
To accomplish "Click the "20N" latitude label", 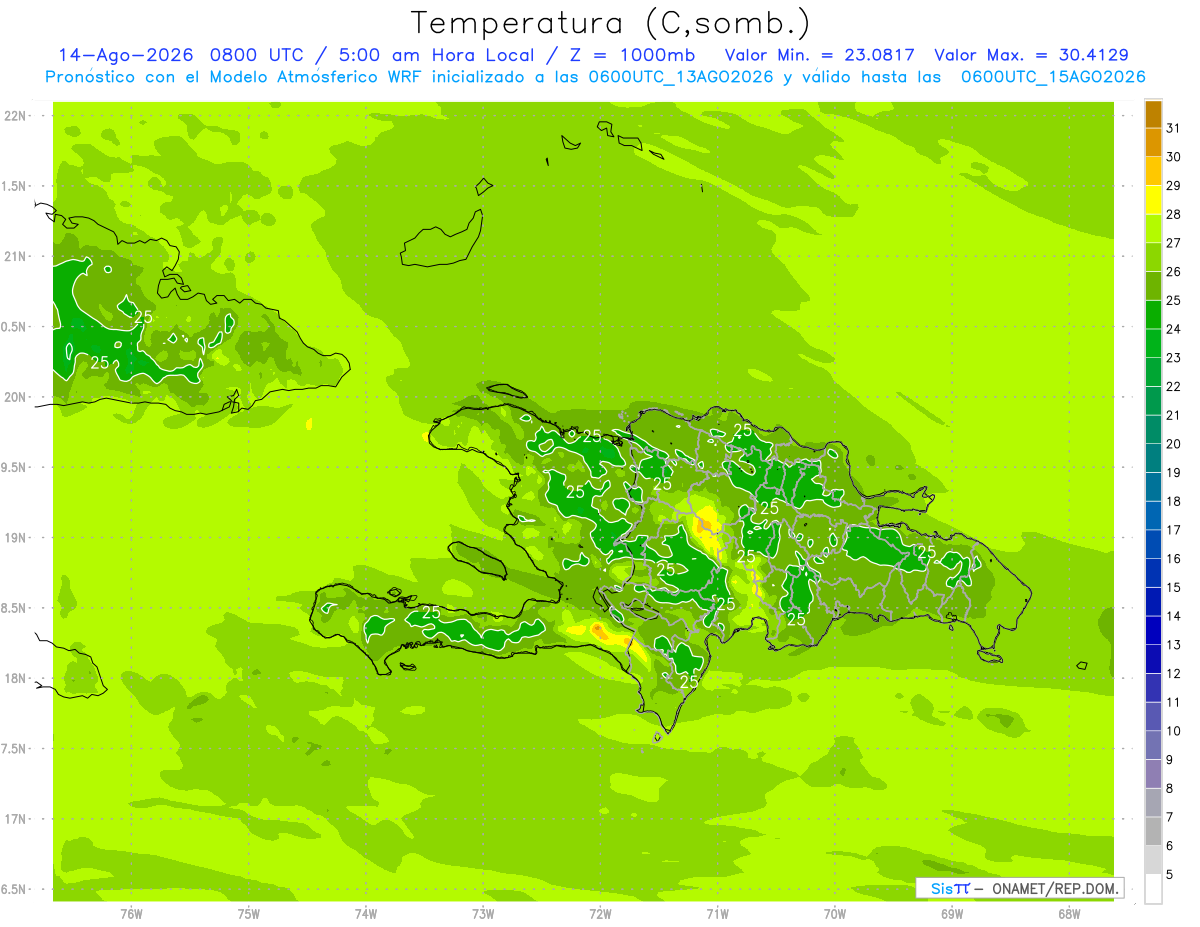I will (x=16, y=397).
